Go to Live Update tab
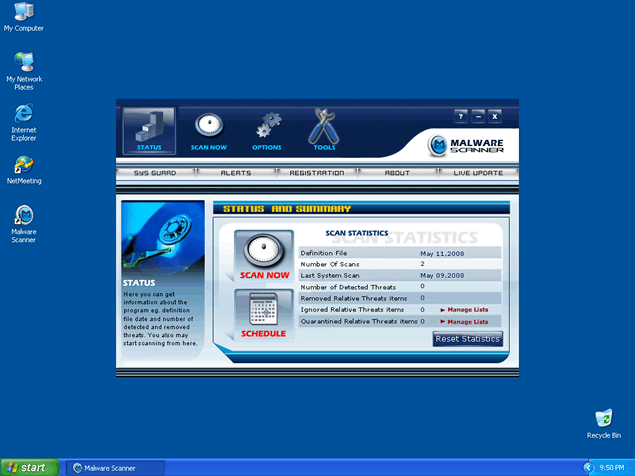This screenshot has width=635, height=476. [478, 173]
